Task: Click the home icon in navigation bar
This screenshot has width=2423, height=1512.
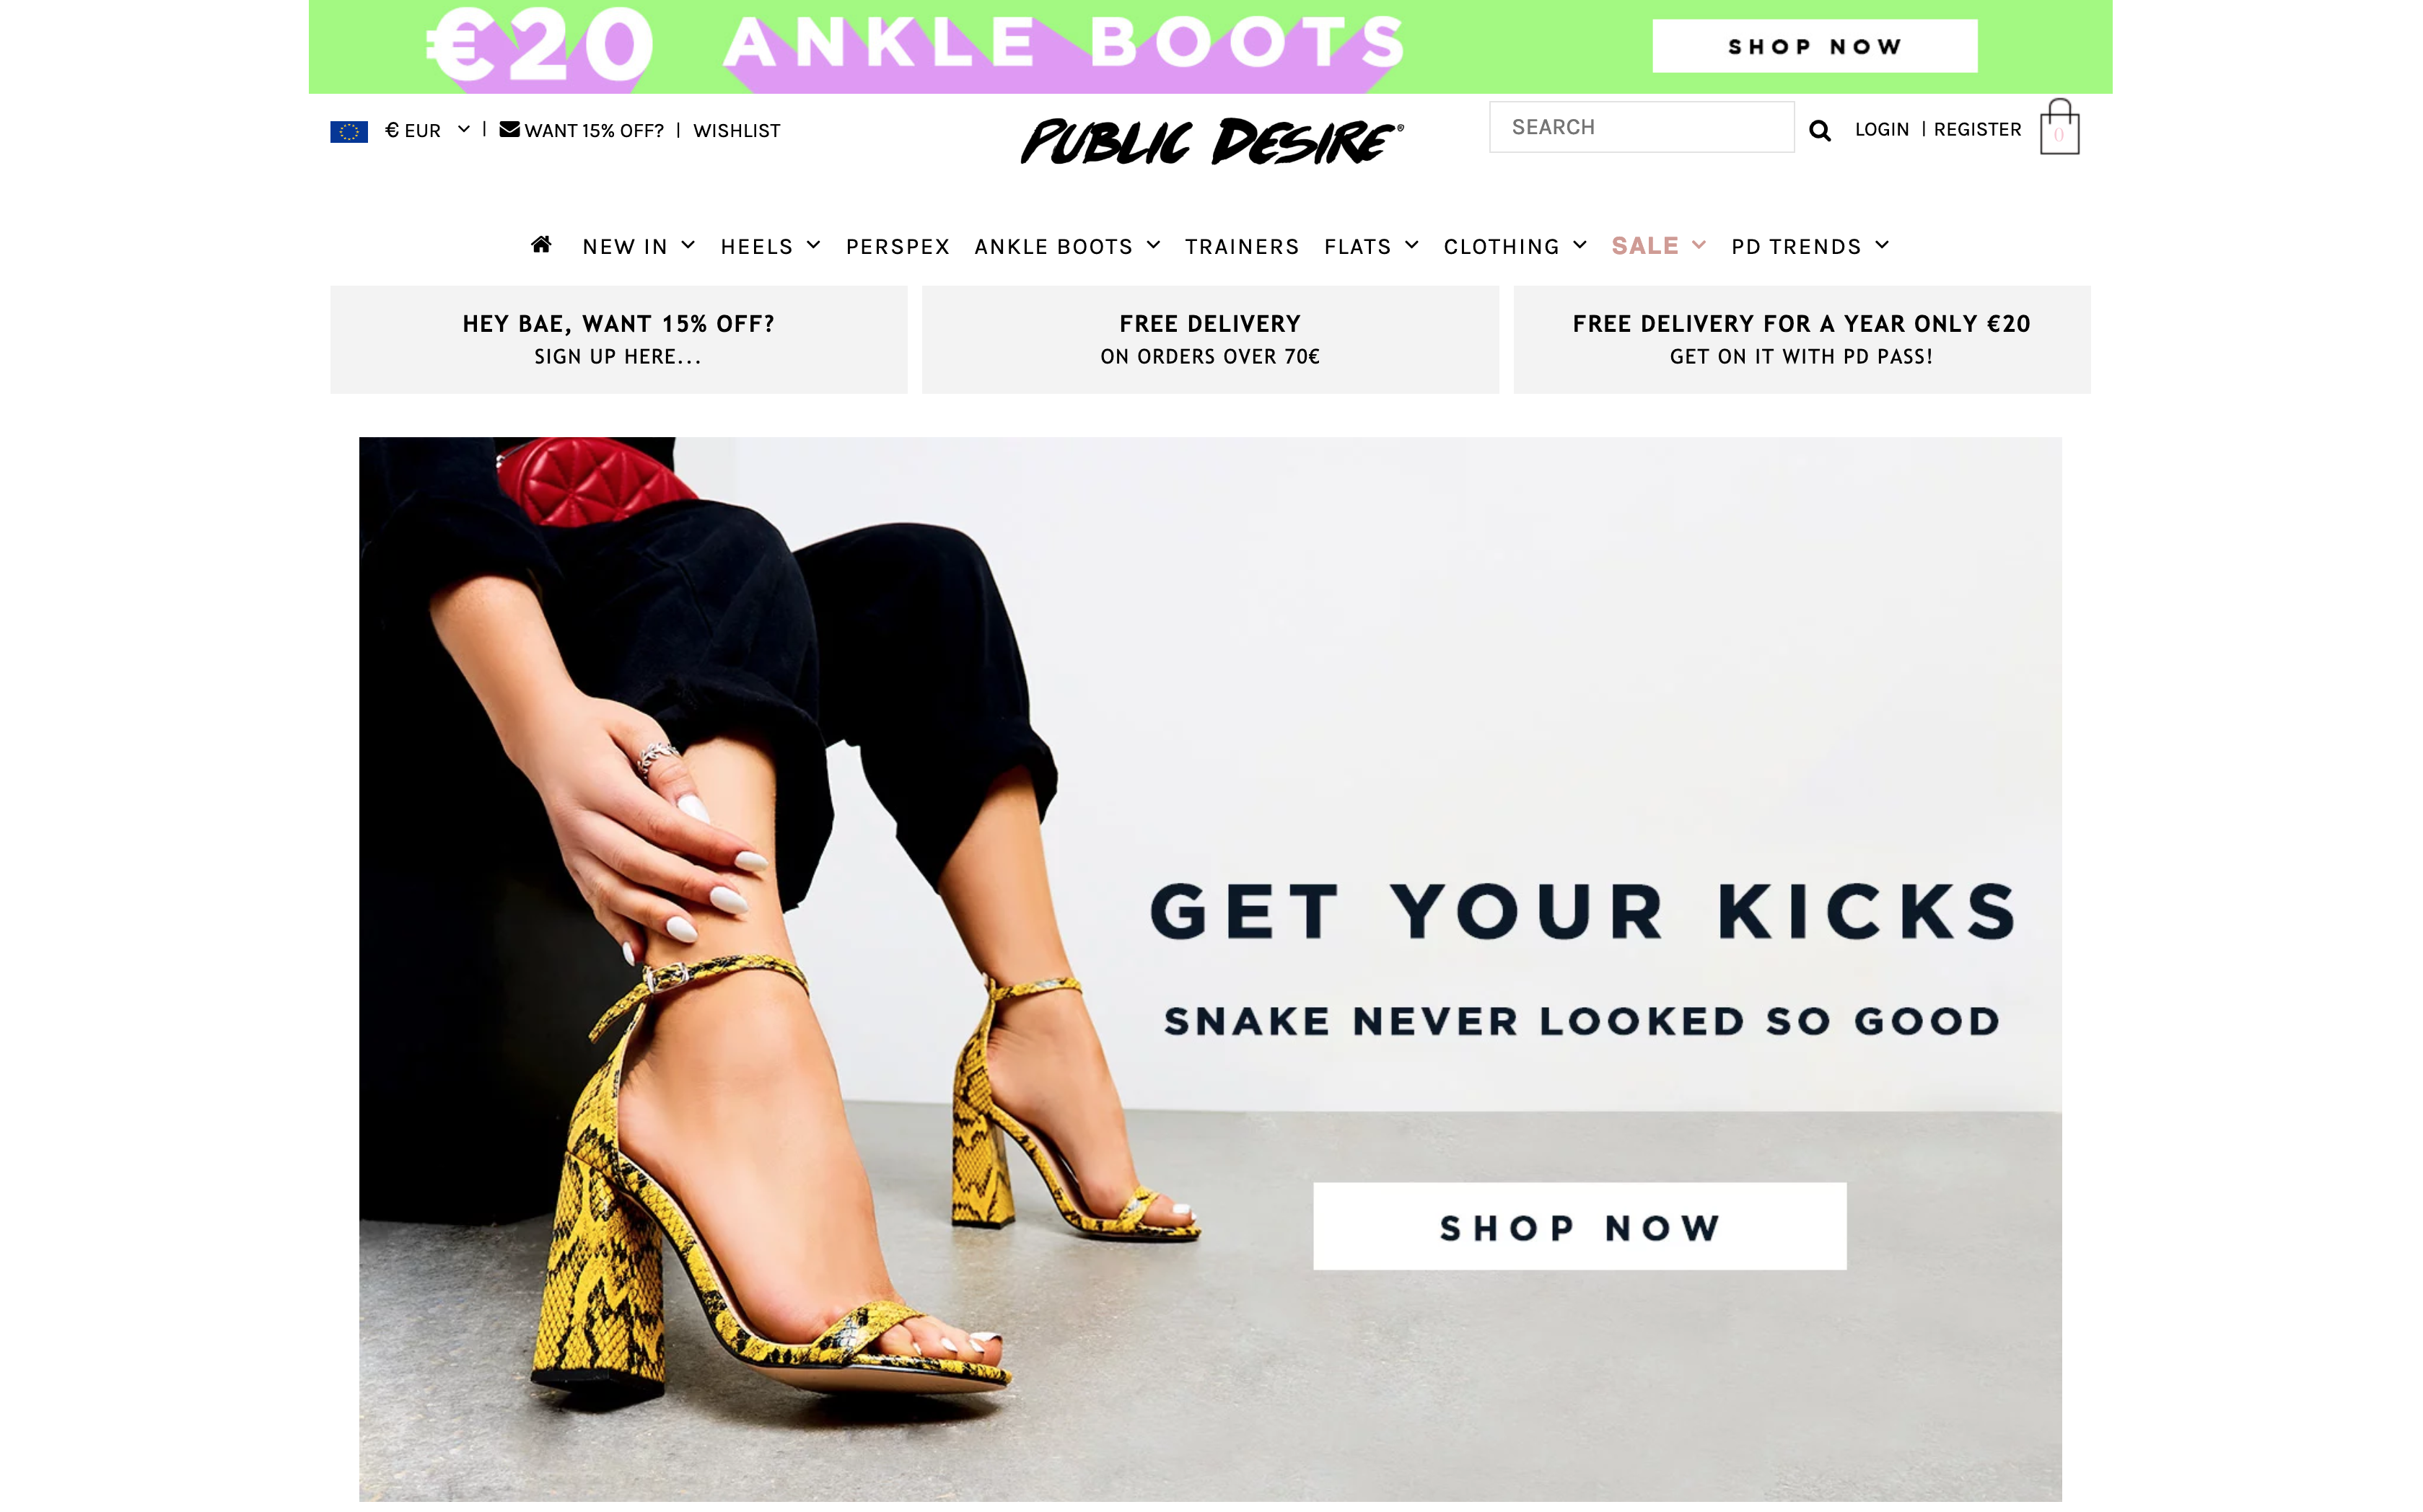Action: click(x=541, y=245)
